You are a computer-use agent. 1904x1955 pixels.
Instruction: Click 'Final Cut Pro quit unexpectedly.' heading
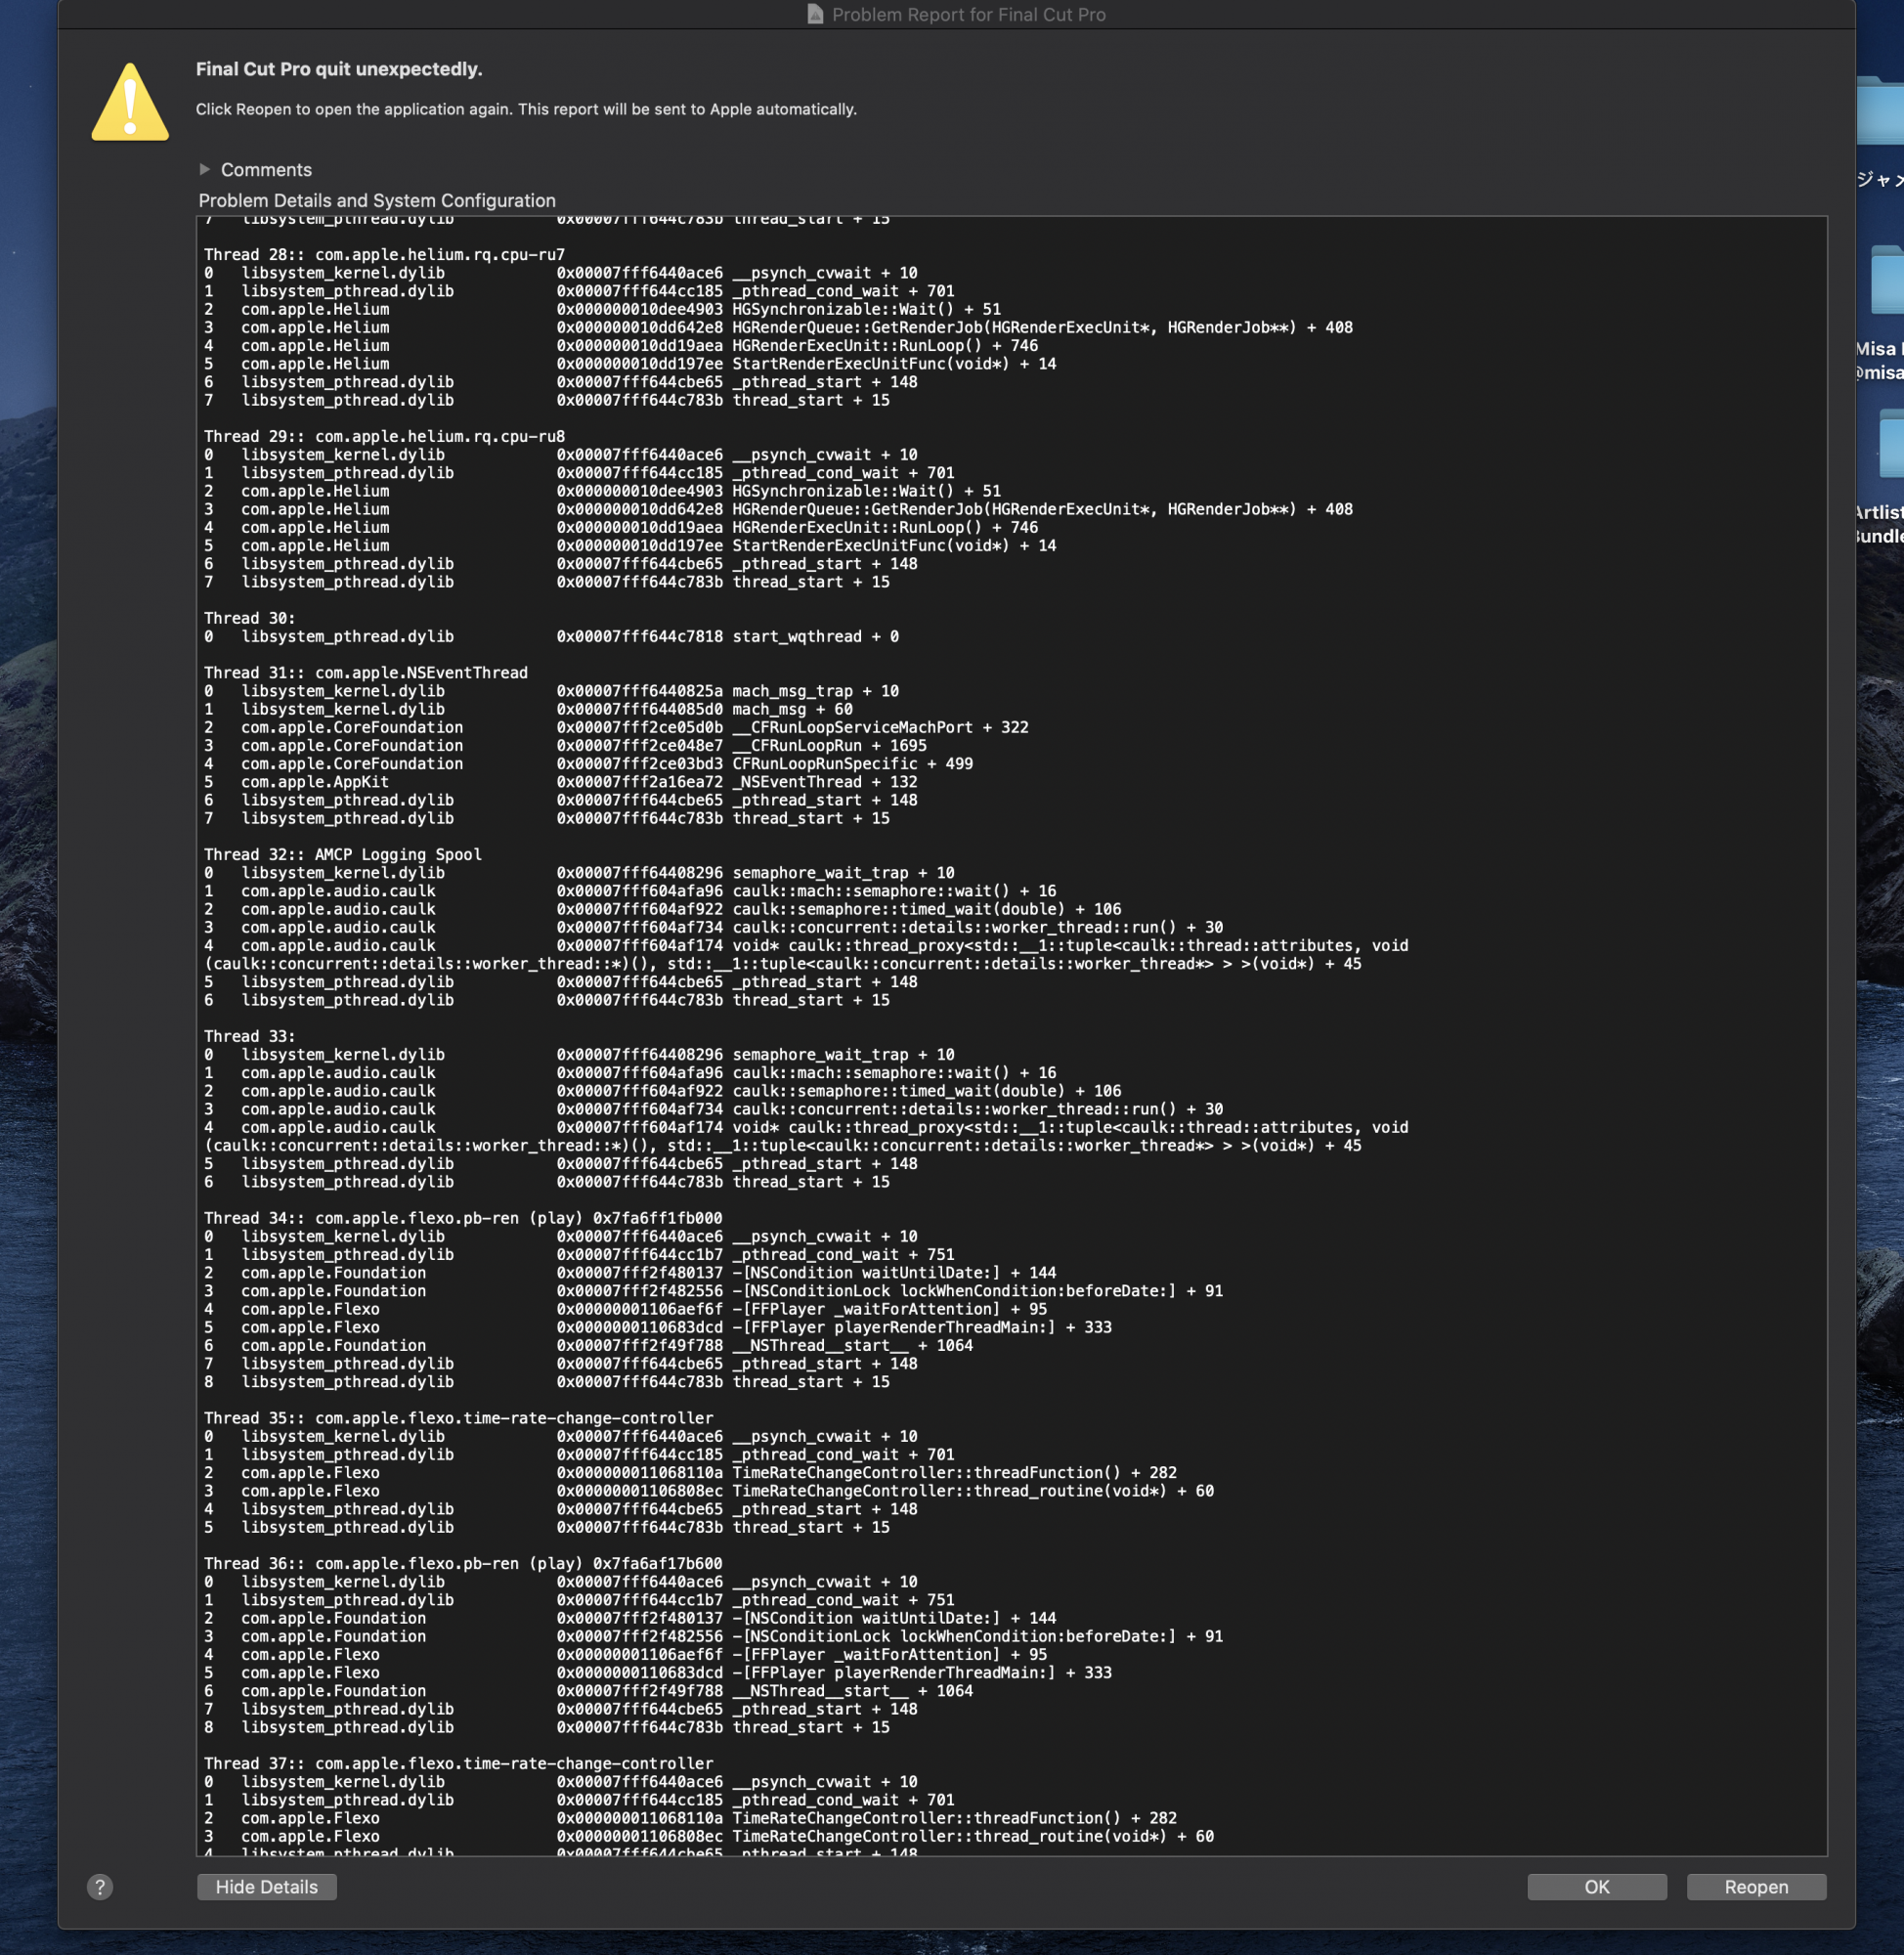pyautogui.click(x=339, y=69)
